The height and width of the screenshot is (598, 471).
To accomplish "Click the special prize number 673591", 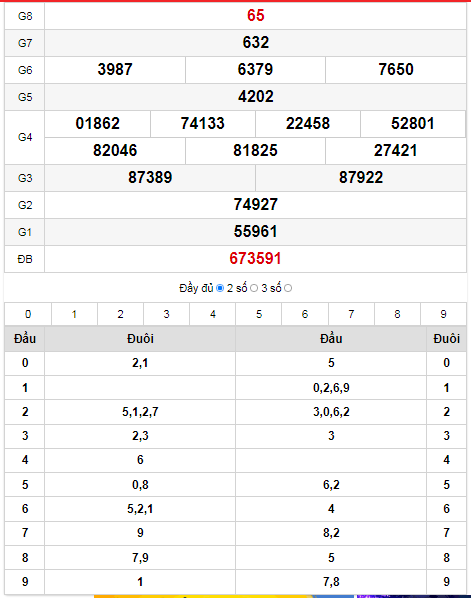I will pos(255,259).
